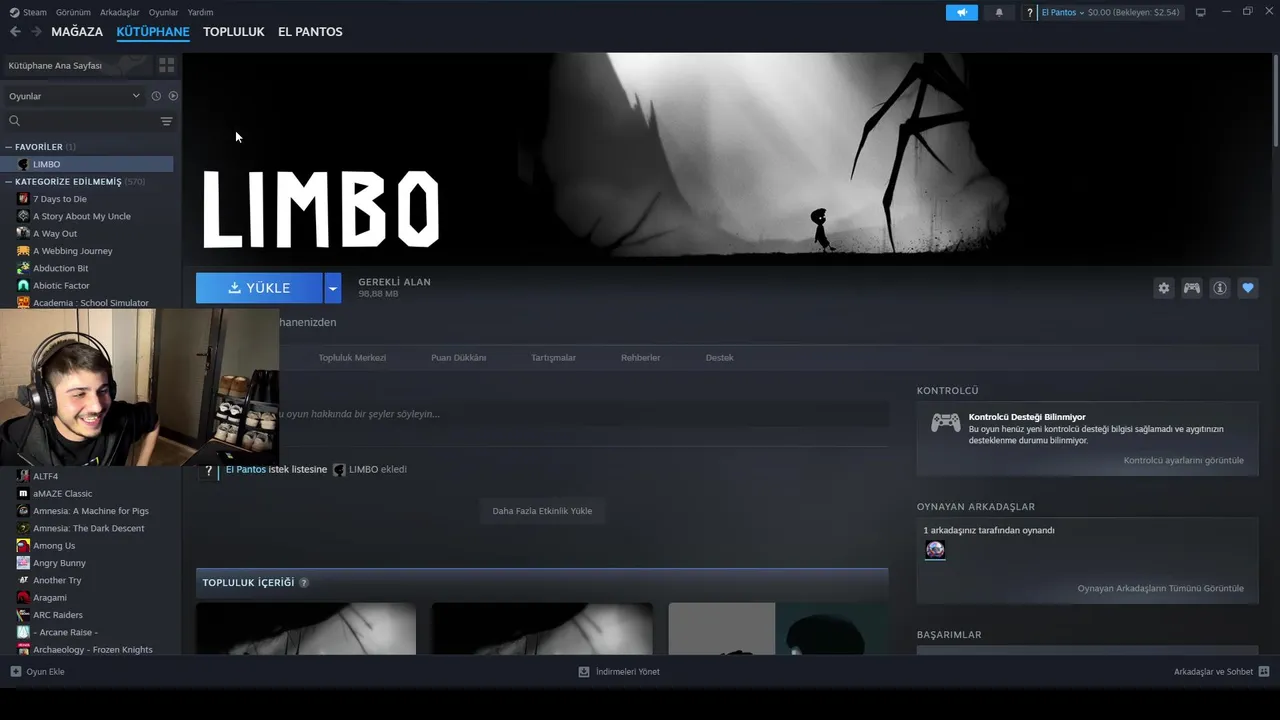Select Amnesia: The Dark Descent
Screen dimensions: 1280x720
[x=89, y=529]
